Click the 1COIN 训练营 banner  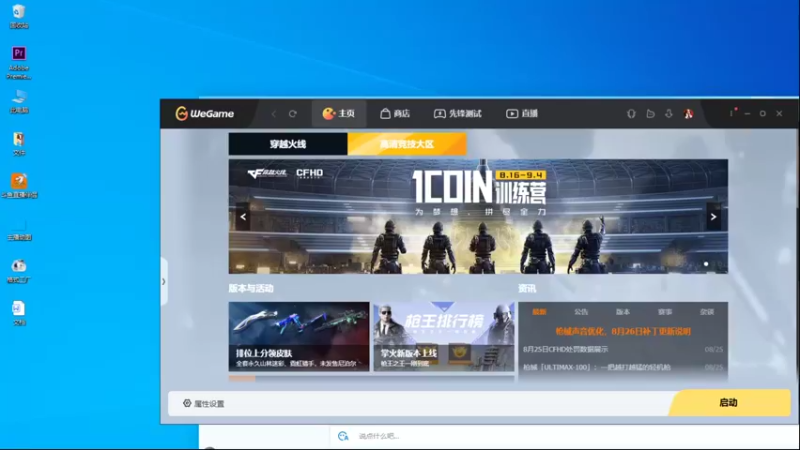pyautogui.click(x=478, y=216)
